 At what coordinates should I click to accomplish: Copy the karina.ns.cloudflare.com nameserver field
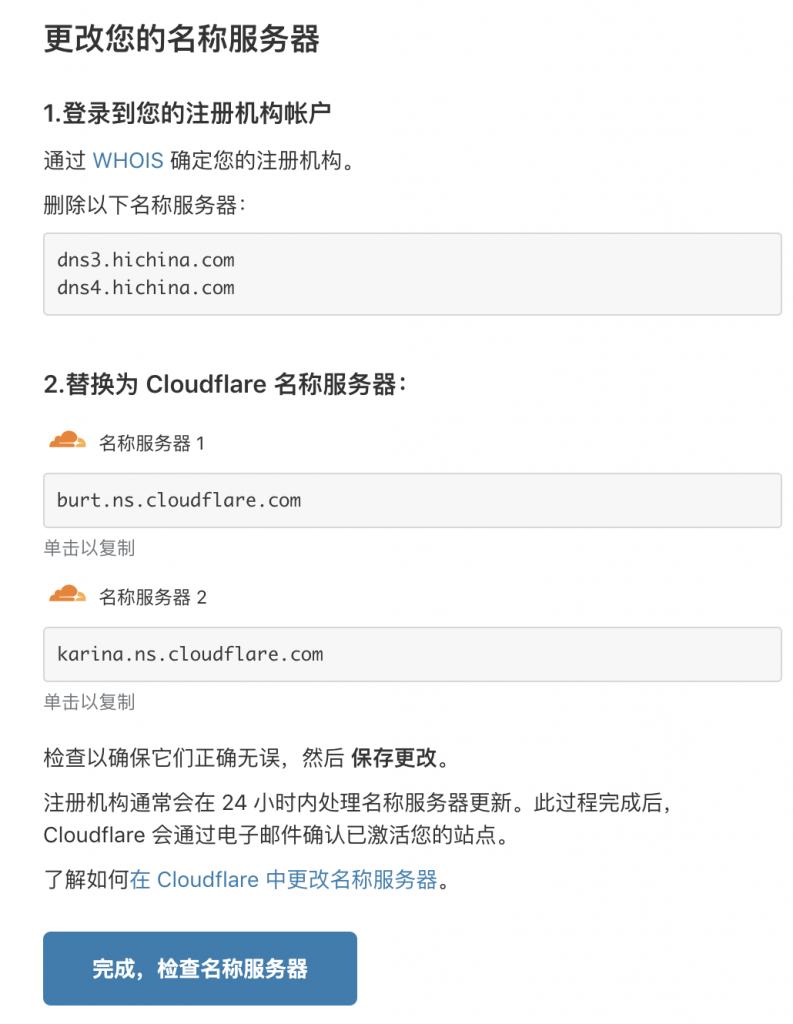pyautogui.click(x=412, y=654)
